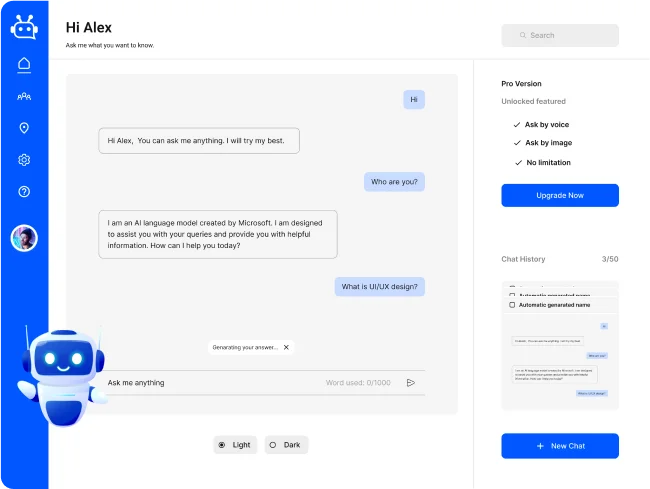
Task: Click the Ask by image feature
Action: (x=543, y=143)
